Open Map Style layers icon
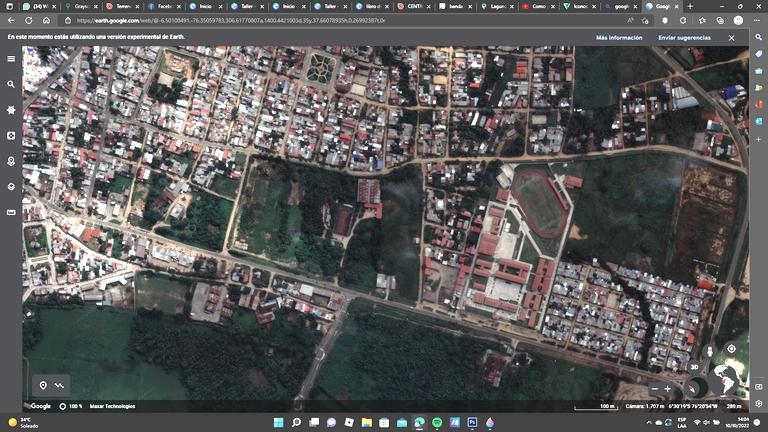The height and width of the screenshot is (432, 768). pyautogui.click(x=11, y=187)
